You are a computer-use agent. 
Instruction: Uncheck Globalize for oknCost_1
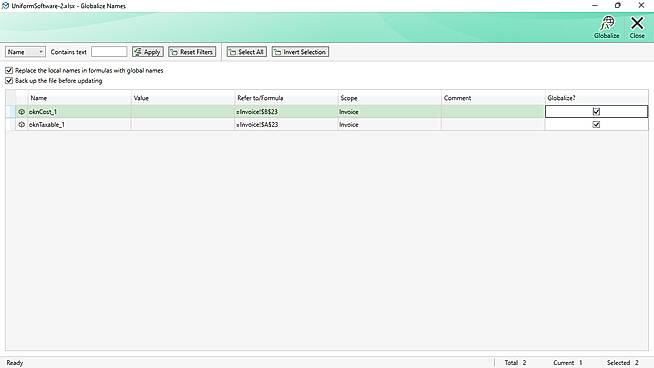pyautogui.click(x=596, y=111)
